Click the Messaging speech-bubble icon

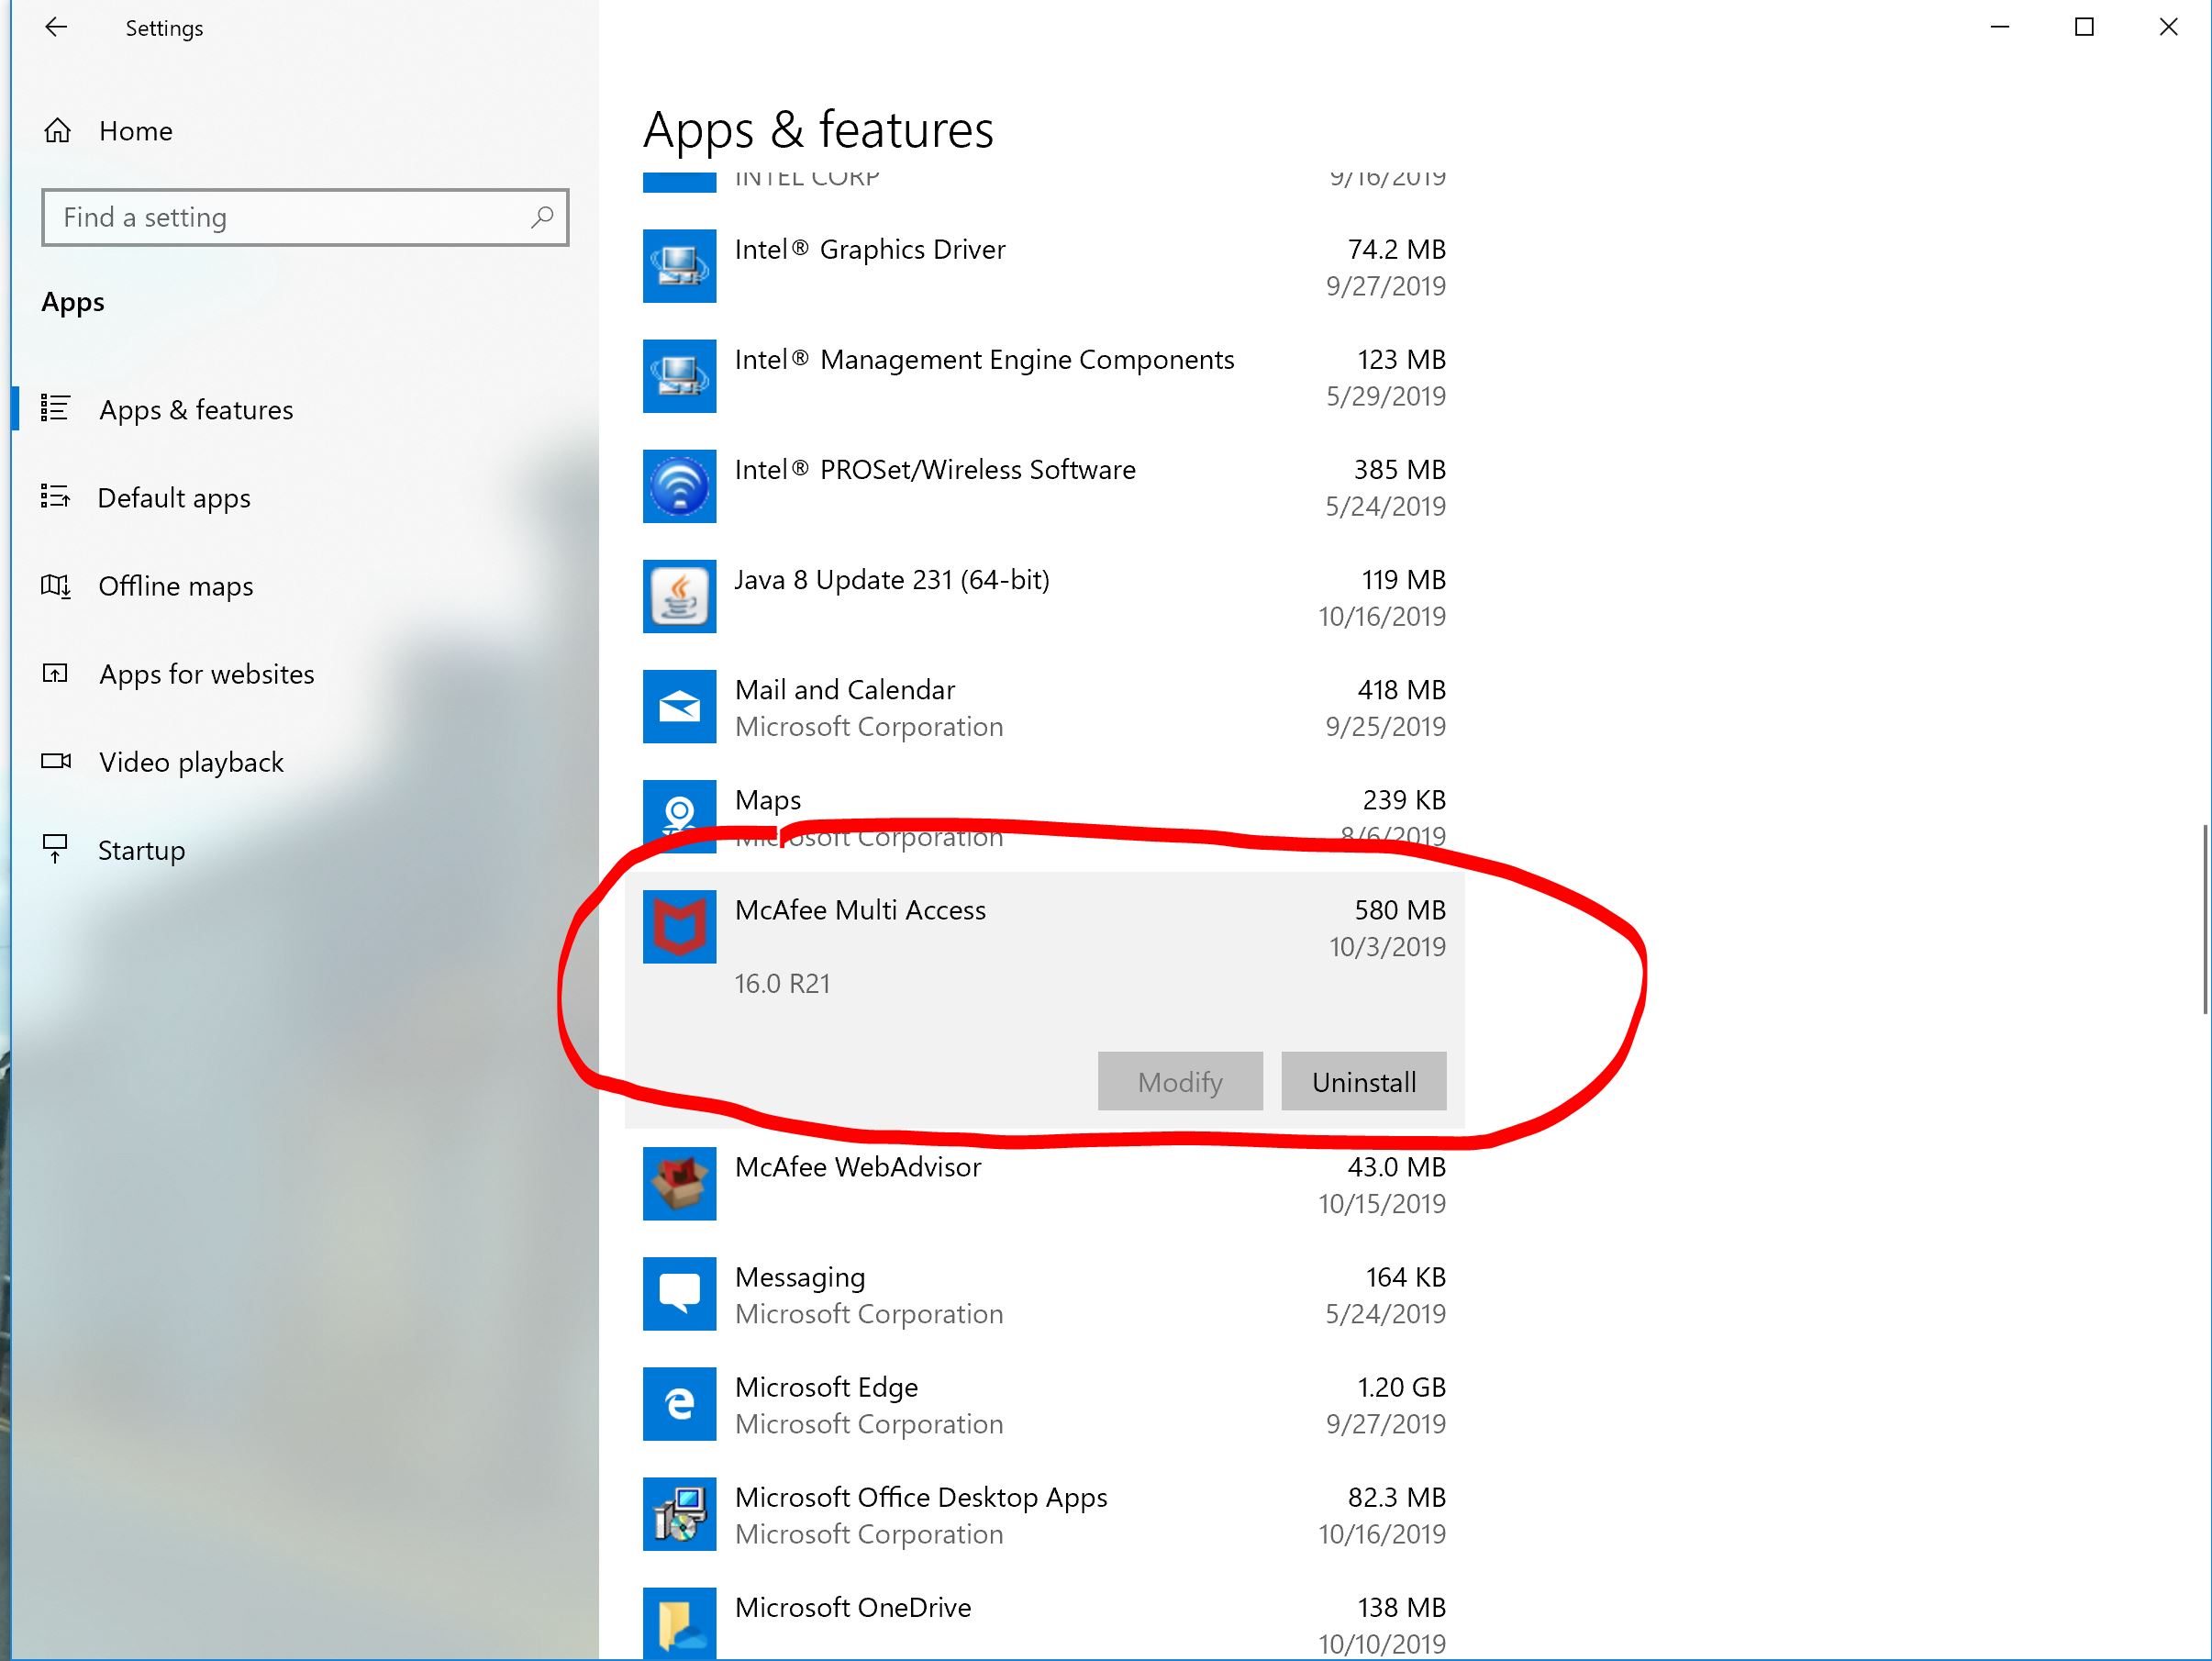(679, 1293)
